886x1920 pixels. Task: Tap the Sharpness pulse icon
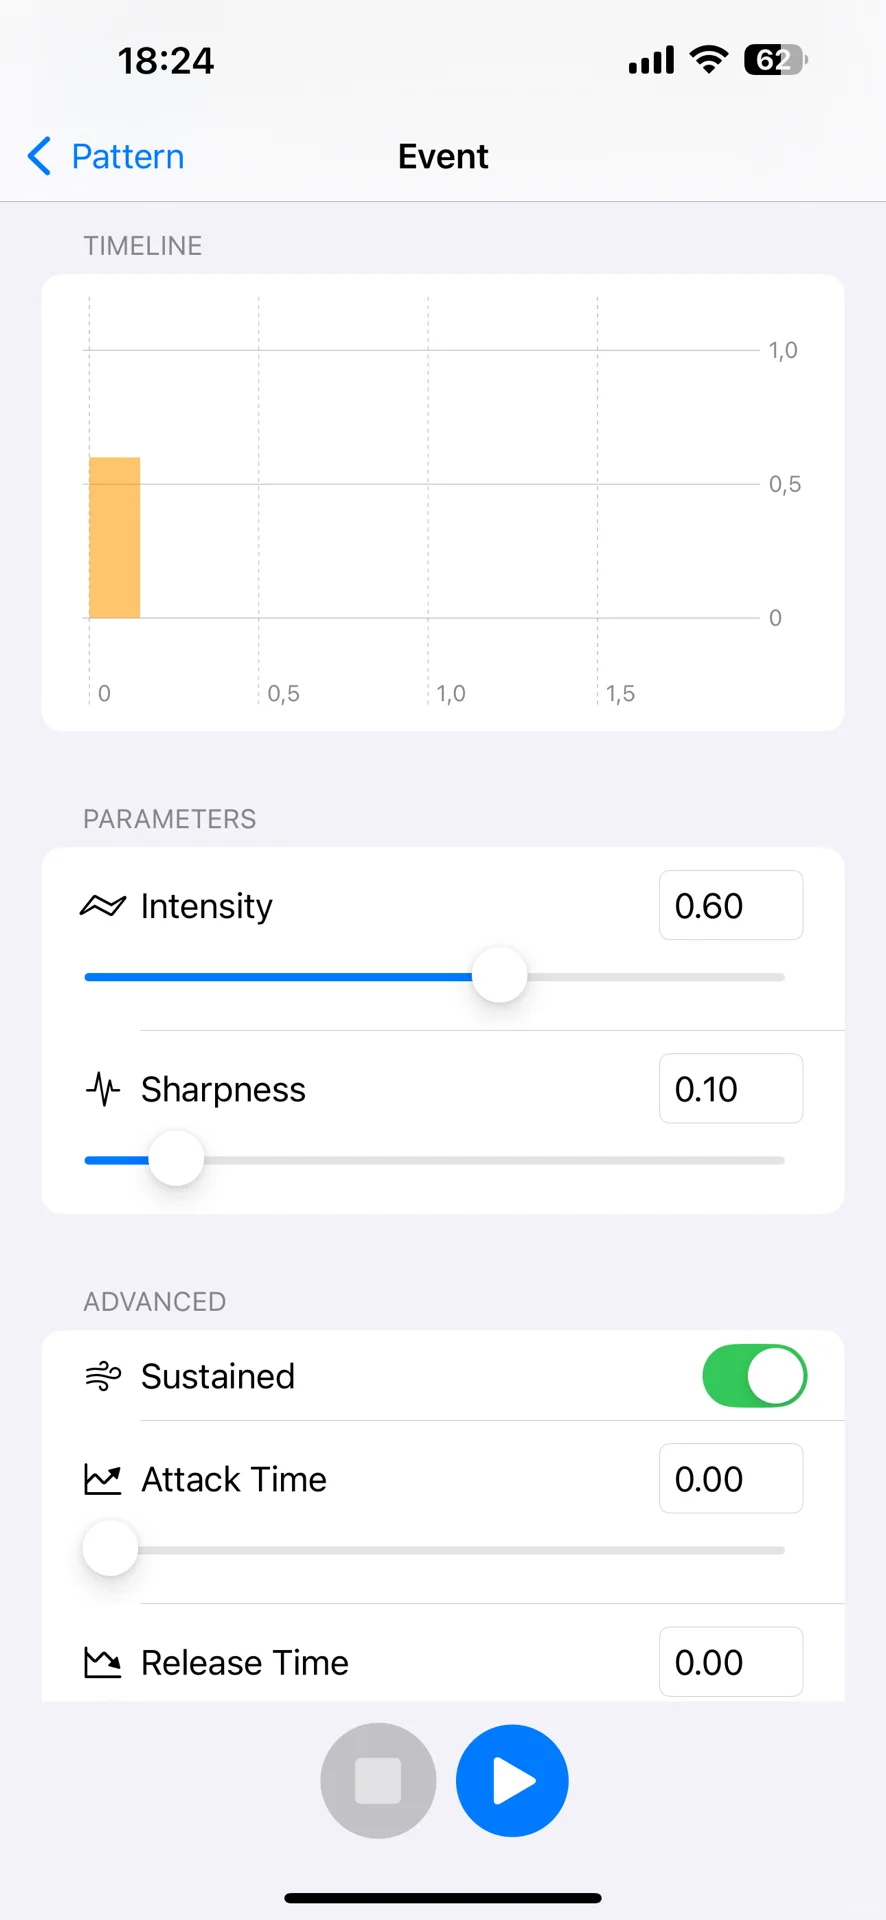tap(103, 1089)
